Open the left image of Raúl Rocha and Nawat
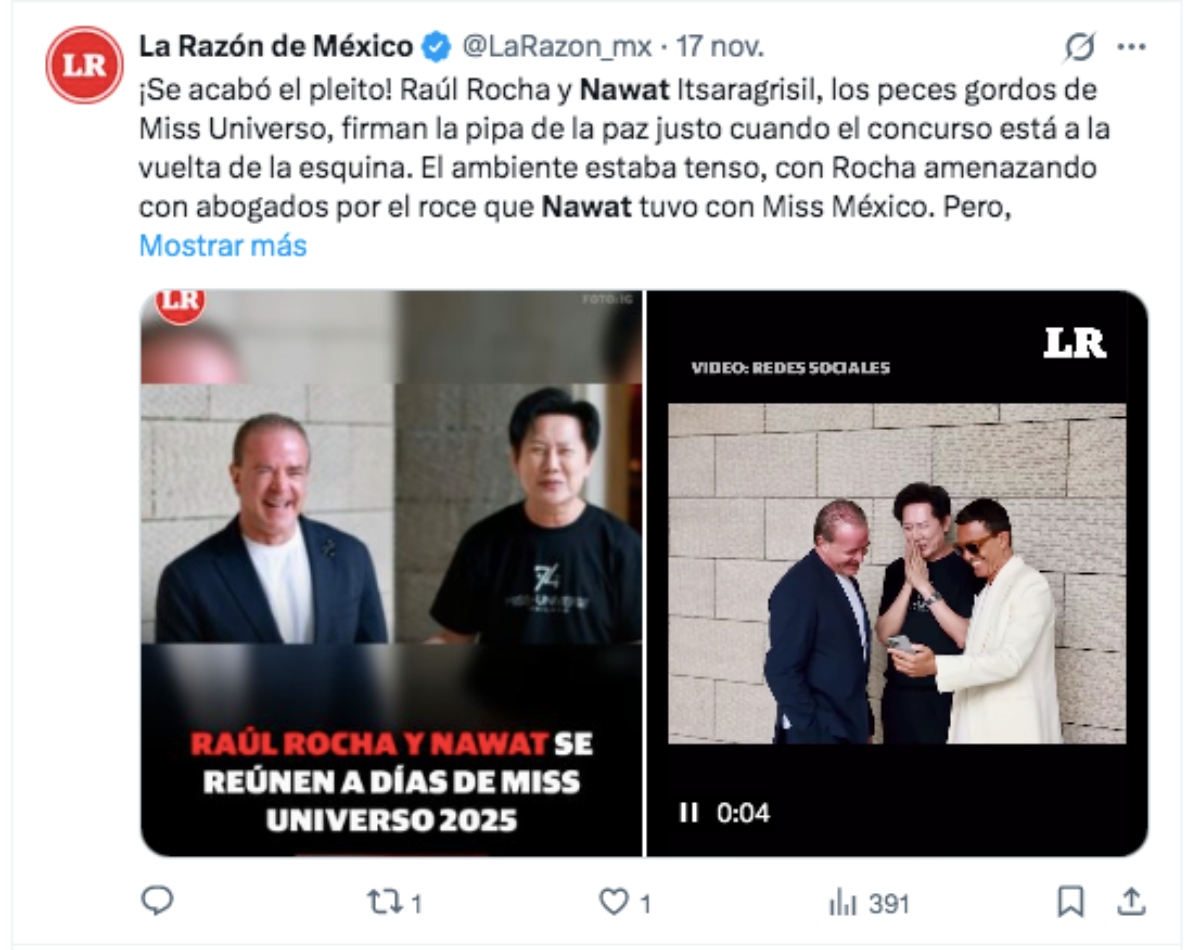 click(391, 573)
